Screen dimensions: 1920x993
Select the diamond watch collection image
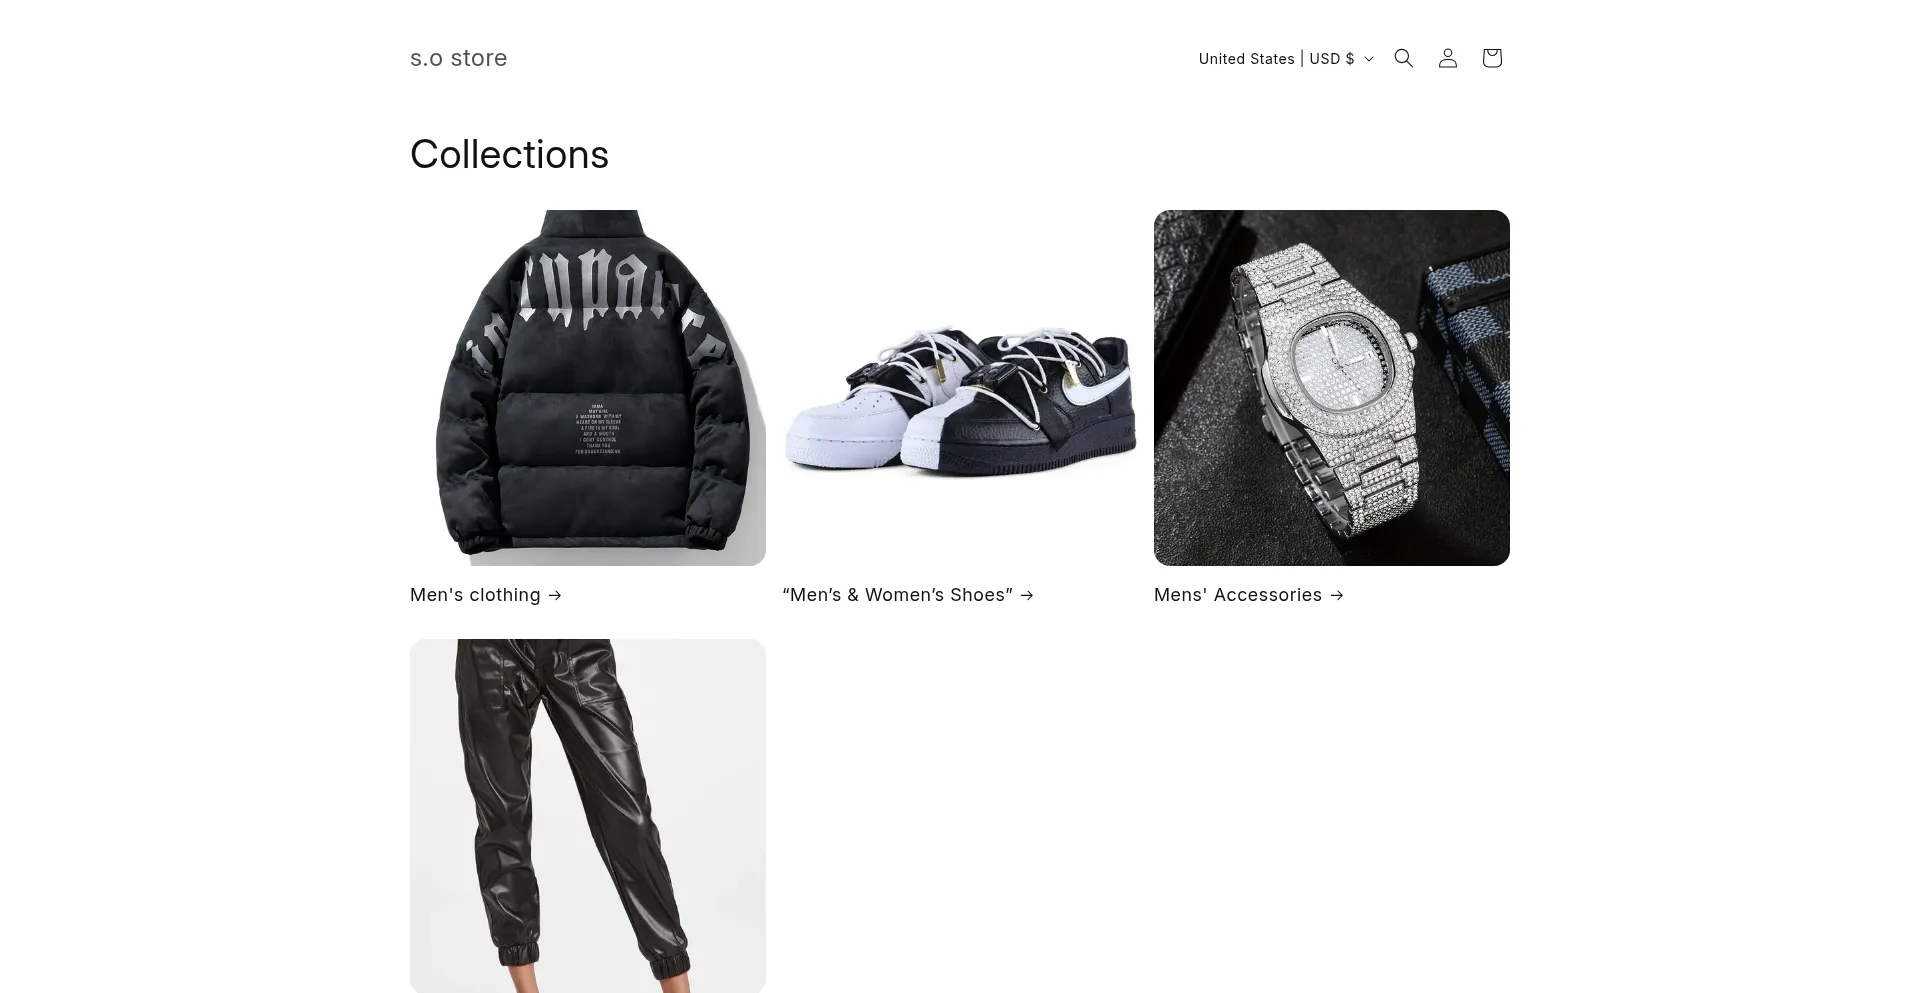(1332, 388)
